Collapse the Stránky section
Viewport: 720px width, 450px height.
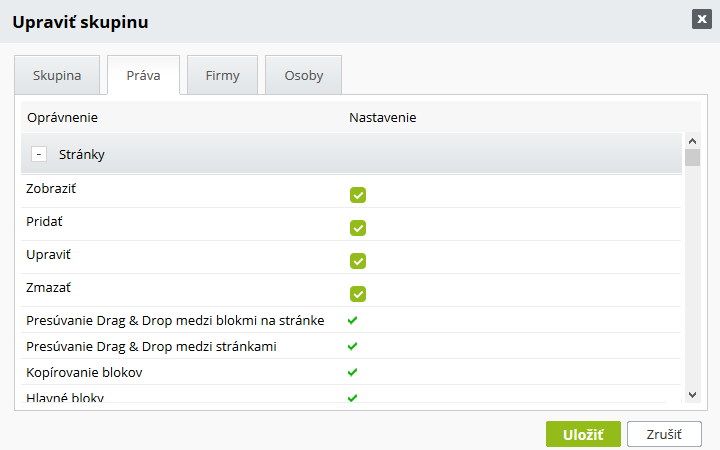(x=39, y=155)
